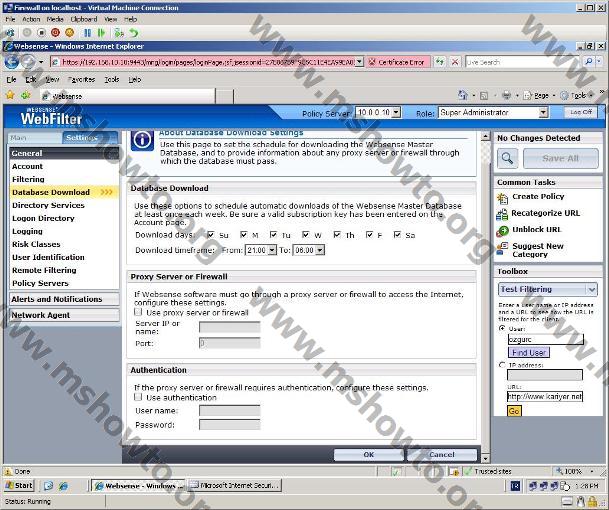Open Microsoft Internet Security taskbar item

point(235,485)
